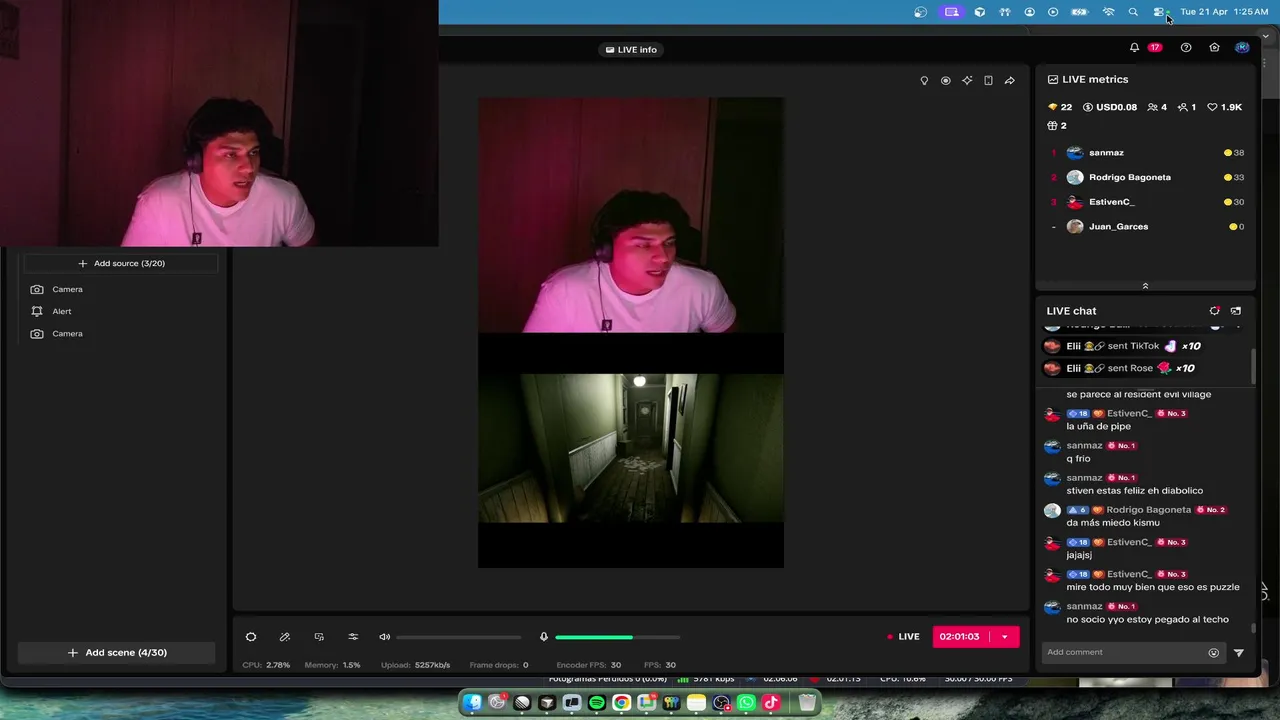View the diamonds count 22
The height and width of the screenshot is (720, 1280).
[1060, 107]
